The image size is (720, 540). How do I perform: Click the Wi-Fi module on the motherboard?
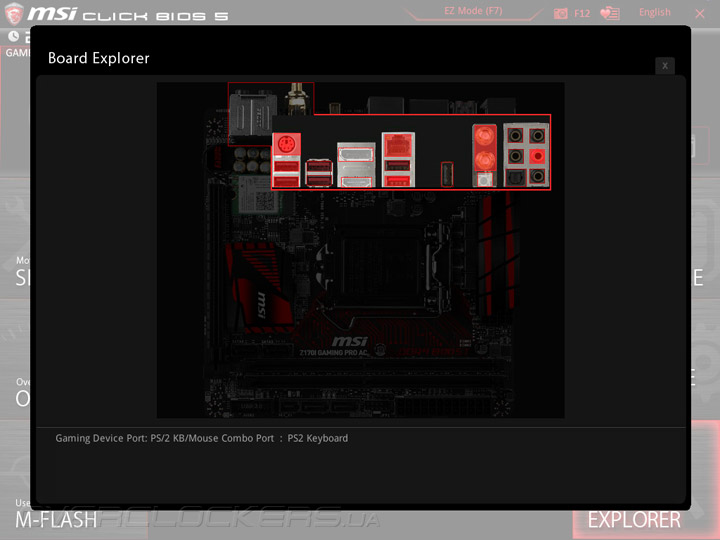pyautogui.click(x=256, y=194)
